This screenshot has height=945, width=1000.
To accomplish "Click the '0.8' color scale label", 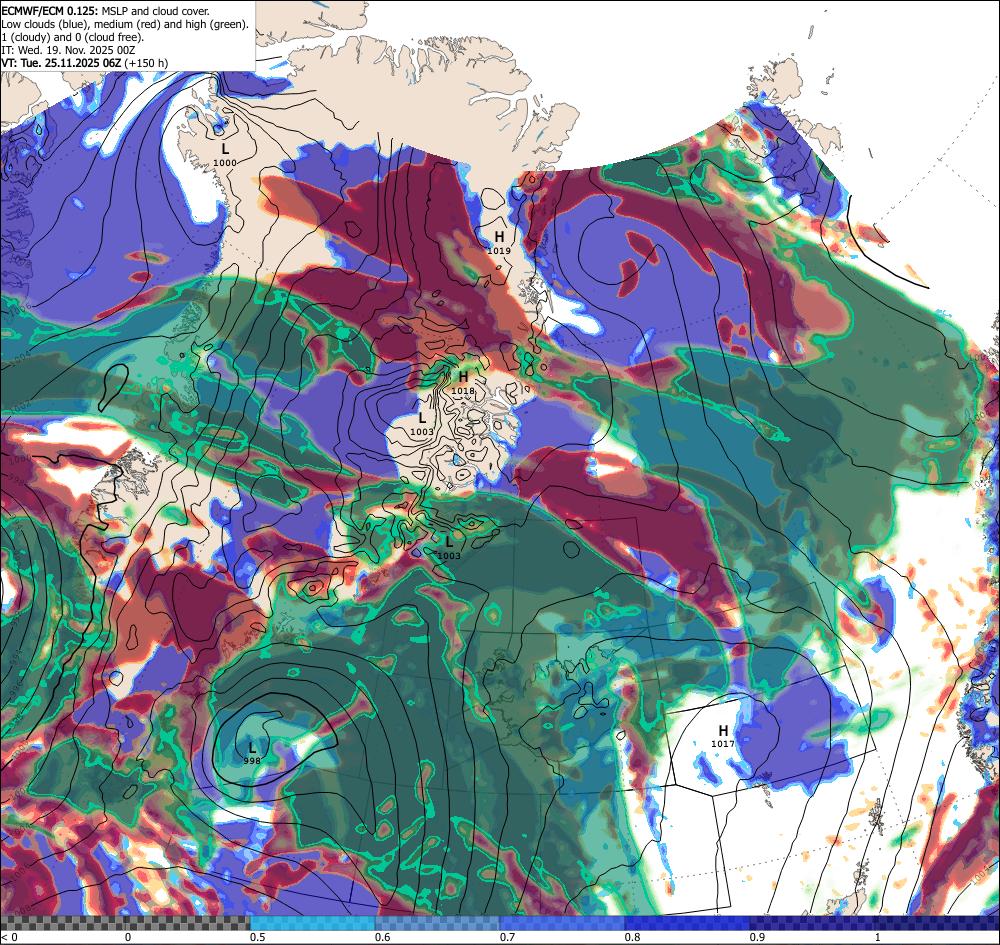I will coord(633,937).
